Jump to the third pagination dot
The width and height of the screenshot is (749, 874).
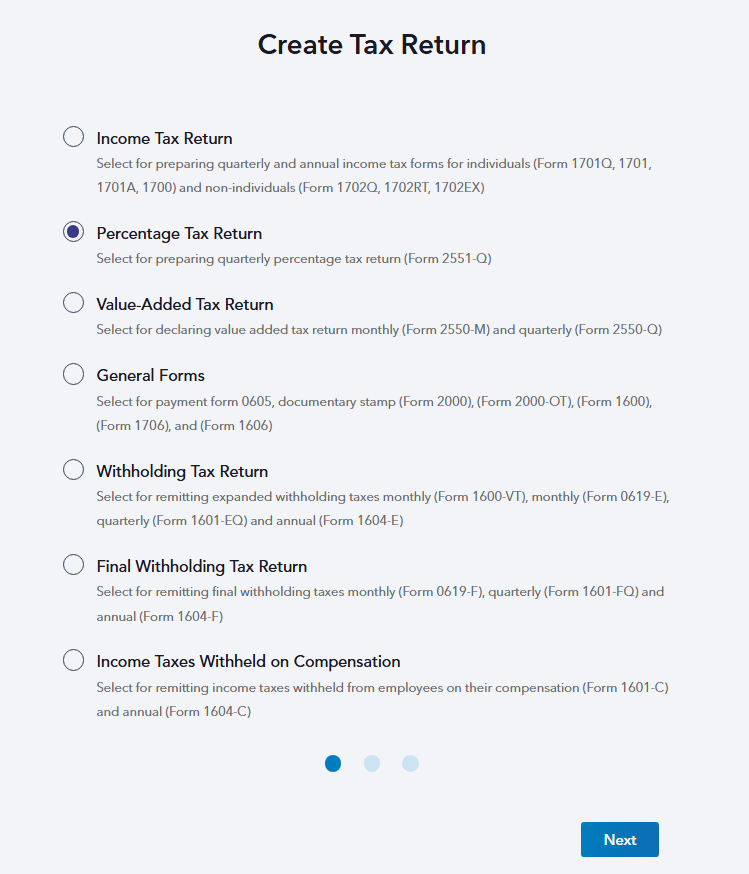[410, 763]
